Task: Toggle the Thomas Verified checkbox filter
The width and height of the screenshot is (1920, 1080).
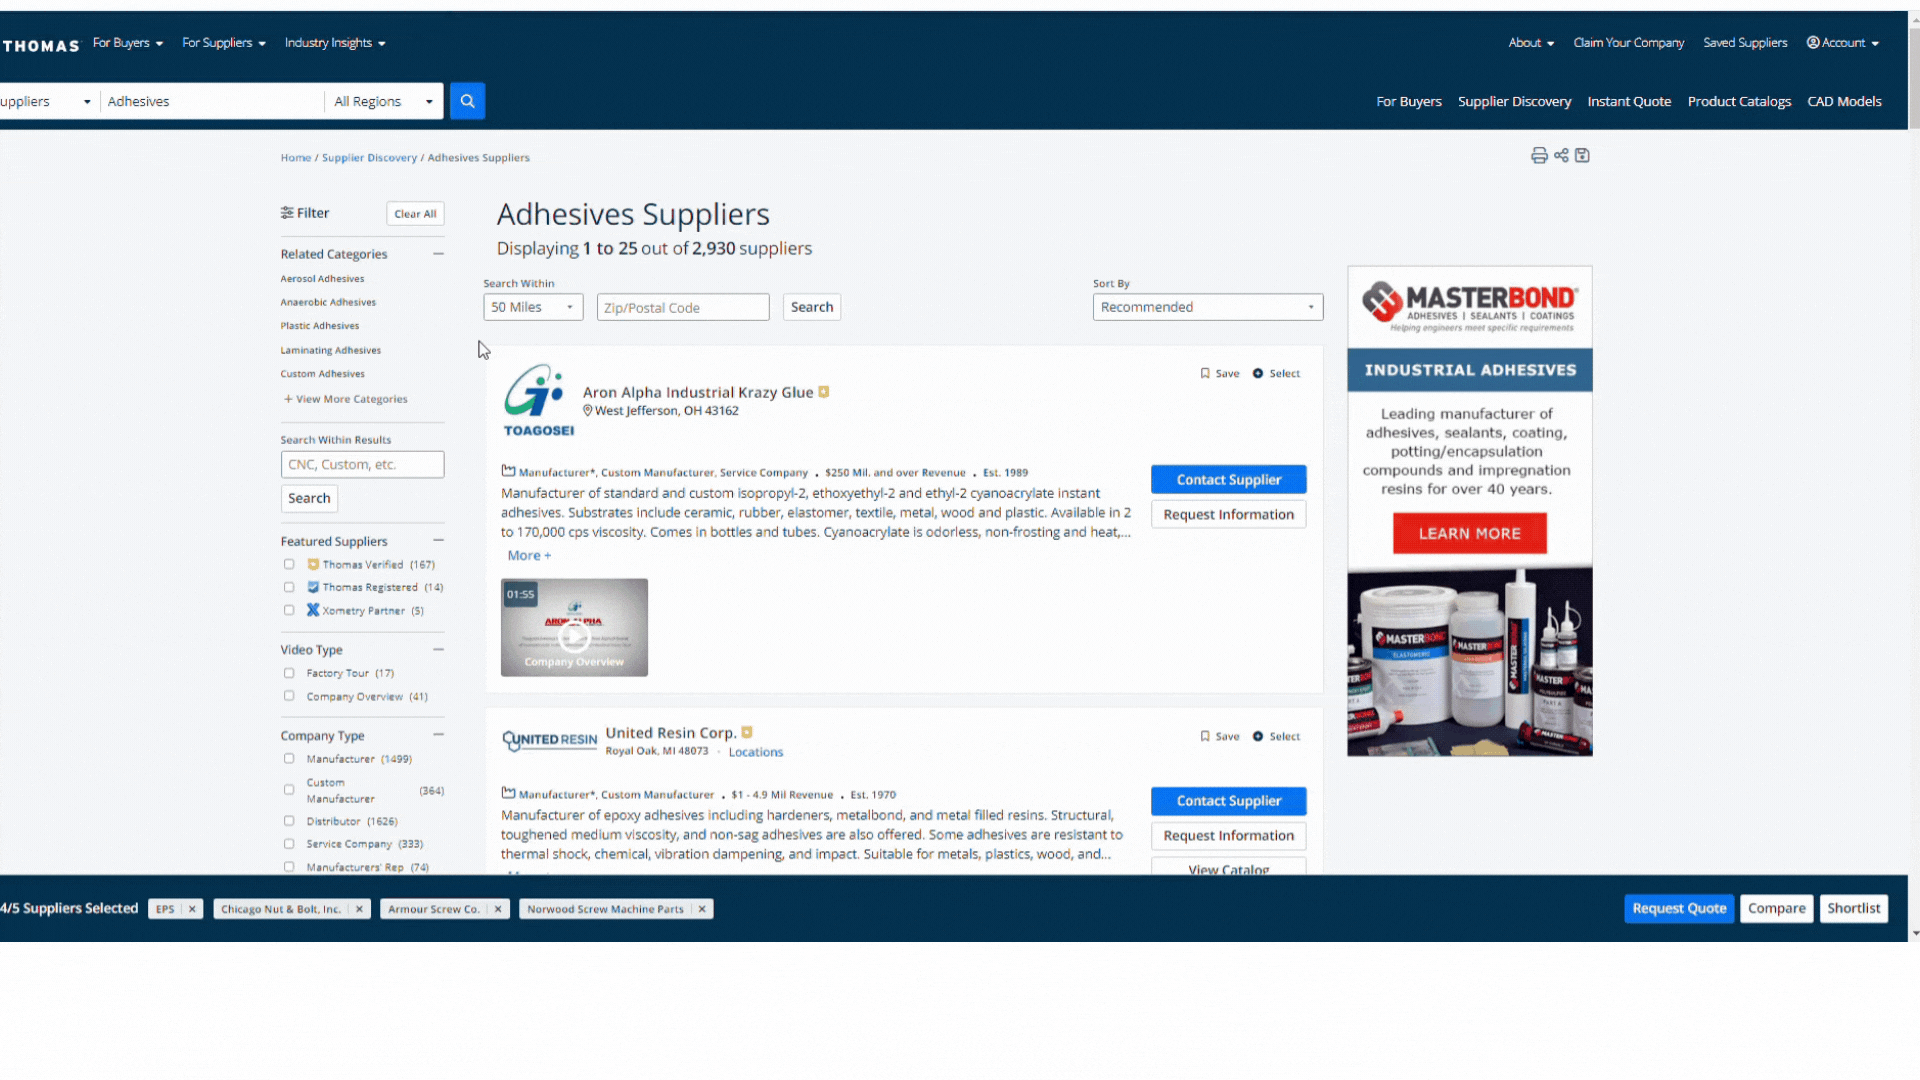Action: 289,564
